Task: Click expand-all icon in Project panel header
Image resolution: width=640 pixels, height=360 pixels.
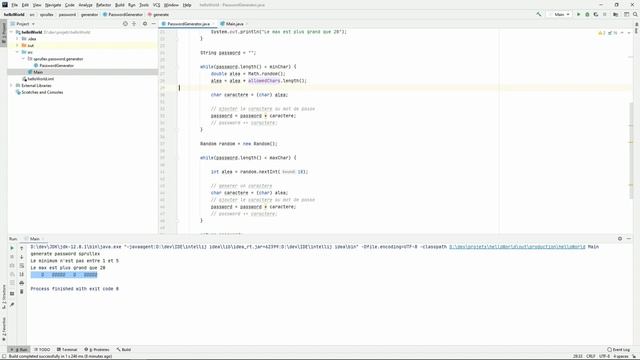Action: [134, 24]
